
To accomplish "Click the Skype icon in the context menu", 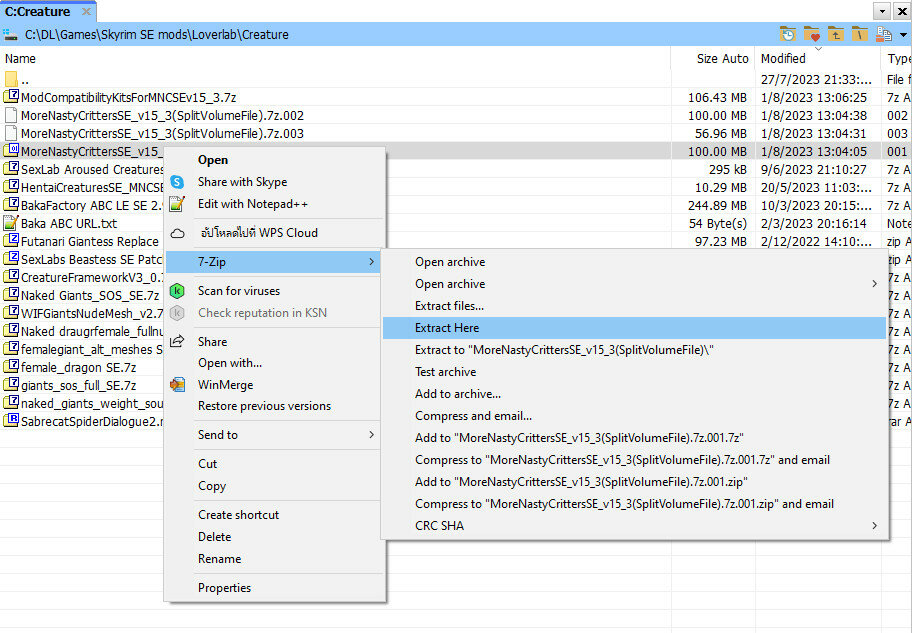I will coord(177,182).
